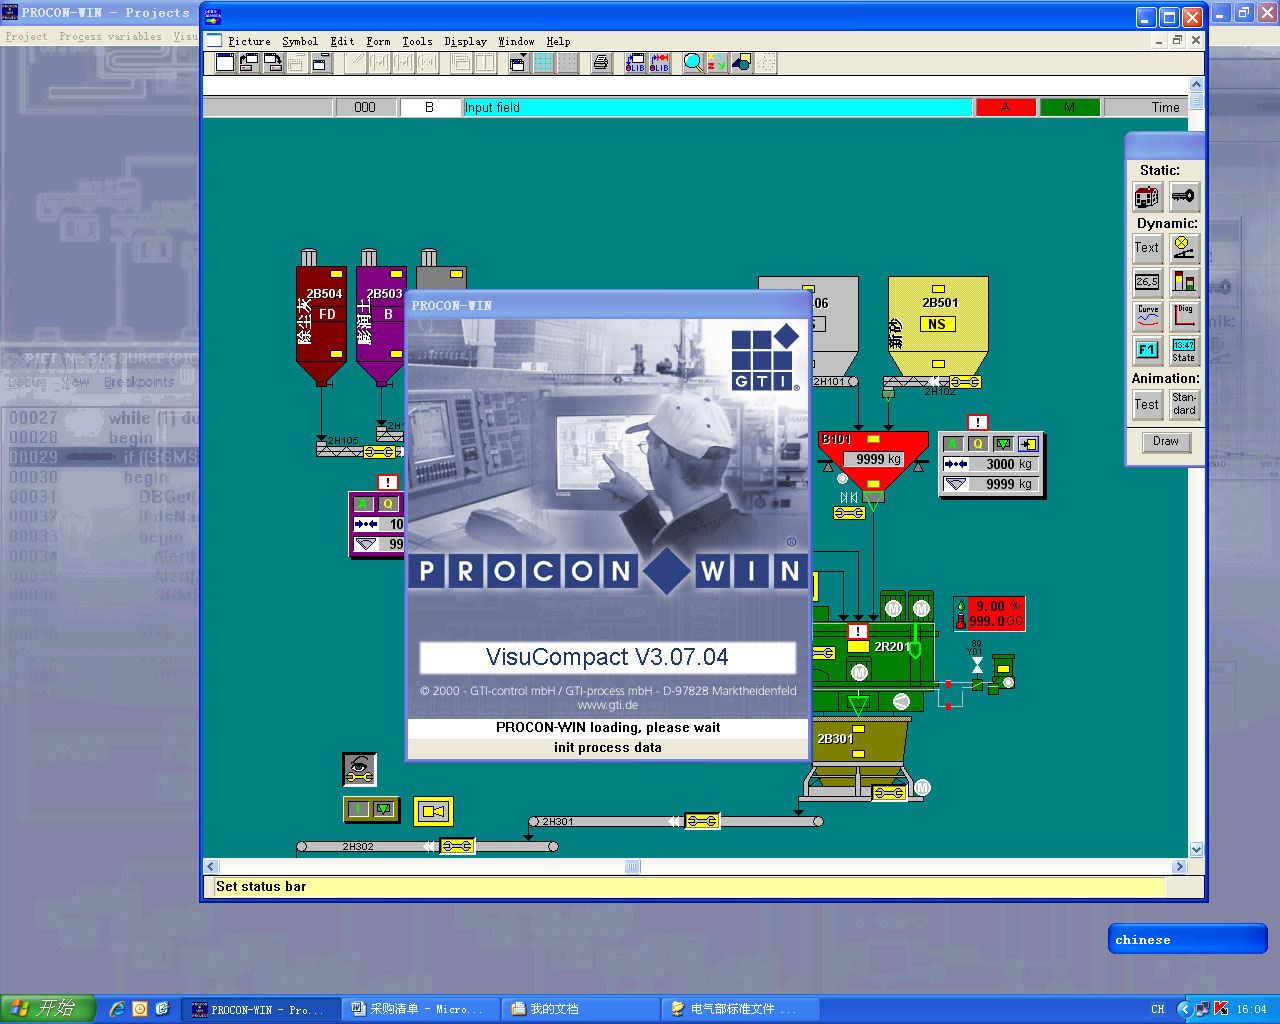Screen dimensions: 1280x1024
Task: Click the 000 field in the header bar
Action: click(x=365, y=107)
